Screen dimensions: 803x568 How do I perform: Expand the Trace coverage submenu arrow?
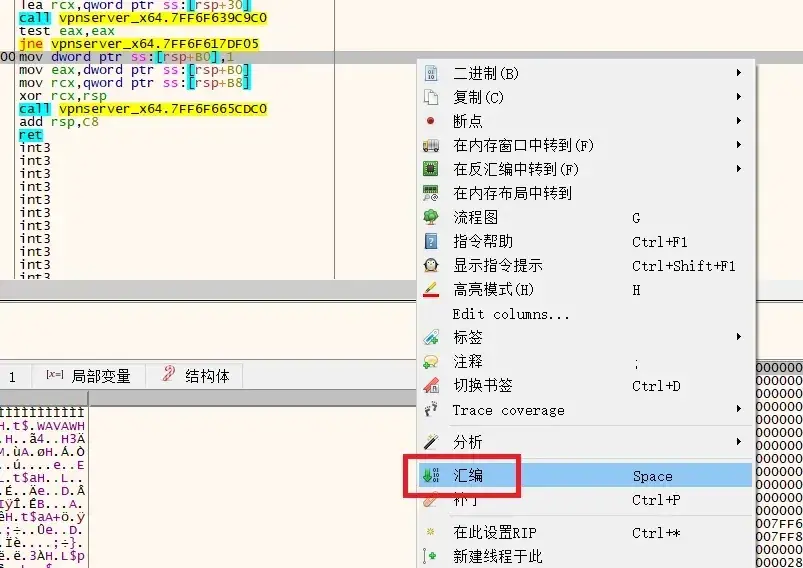[x=739, y=410]
